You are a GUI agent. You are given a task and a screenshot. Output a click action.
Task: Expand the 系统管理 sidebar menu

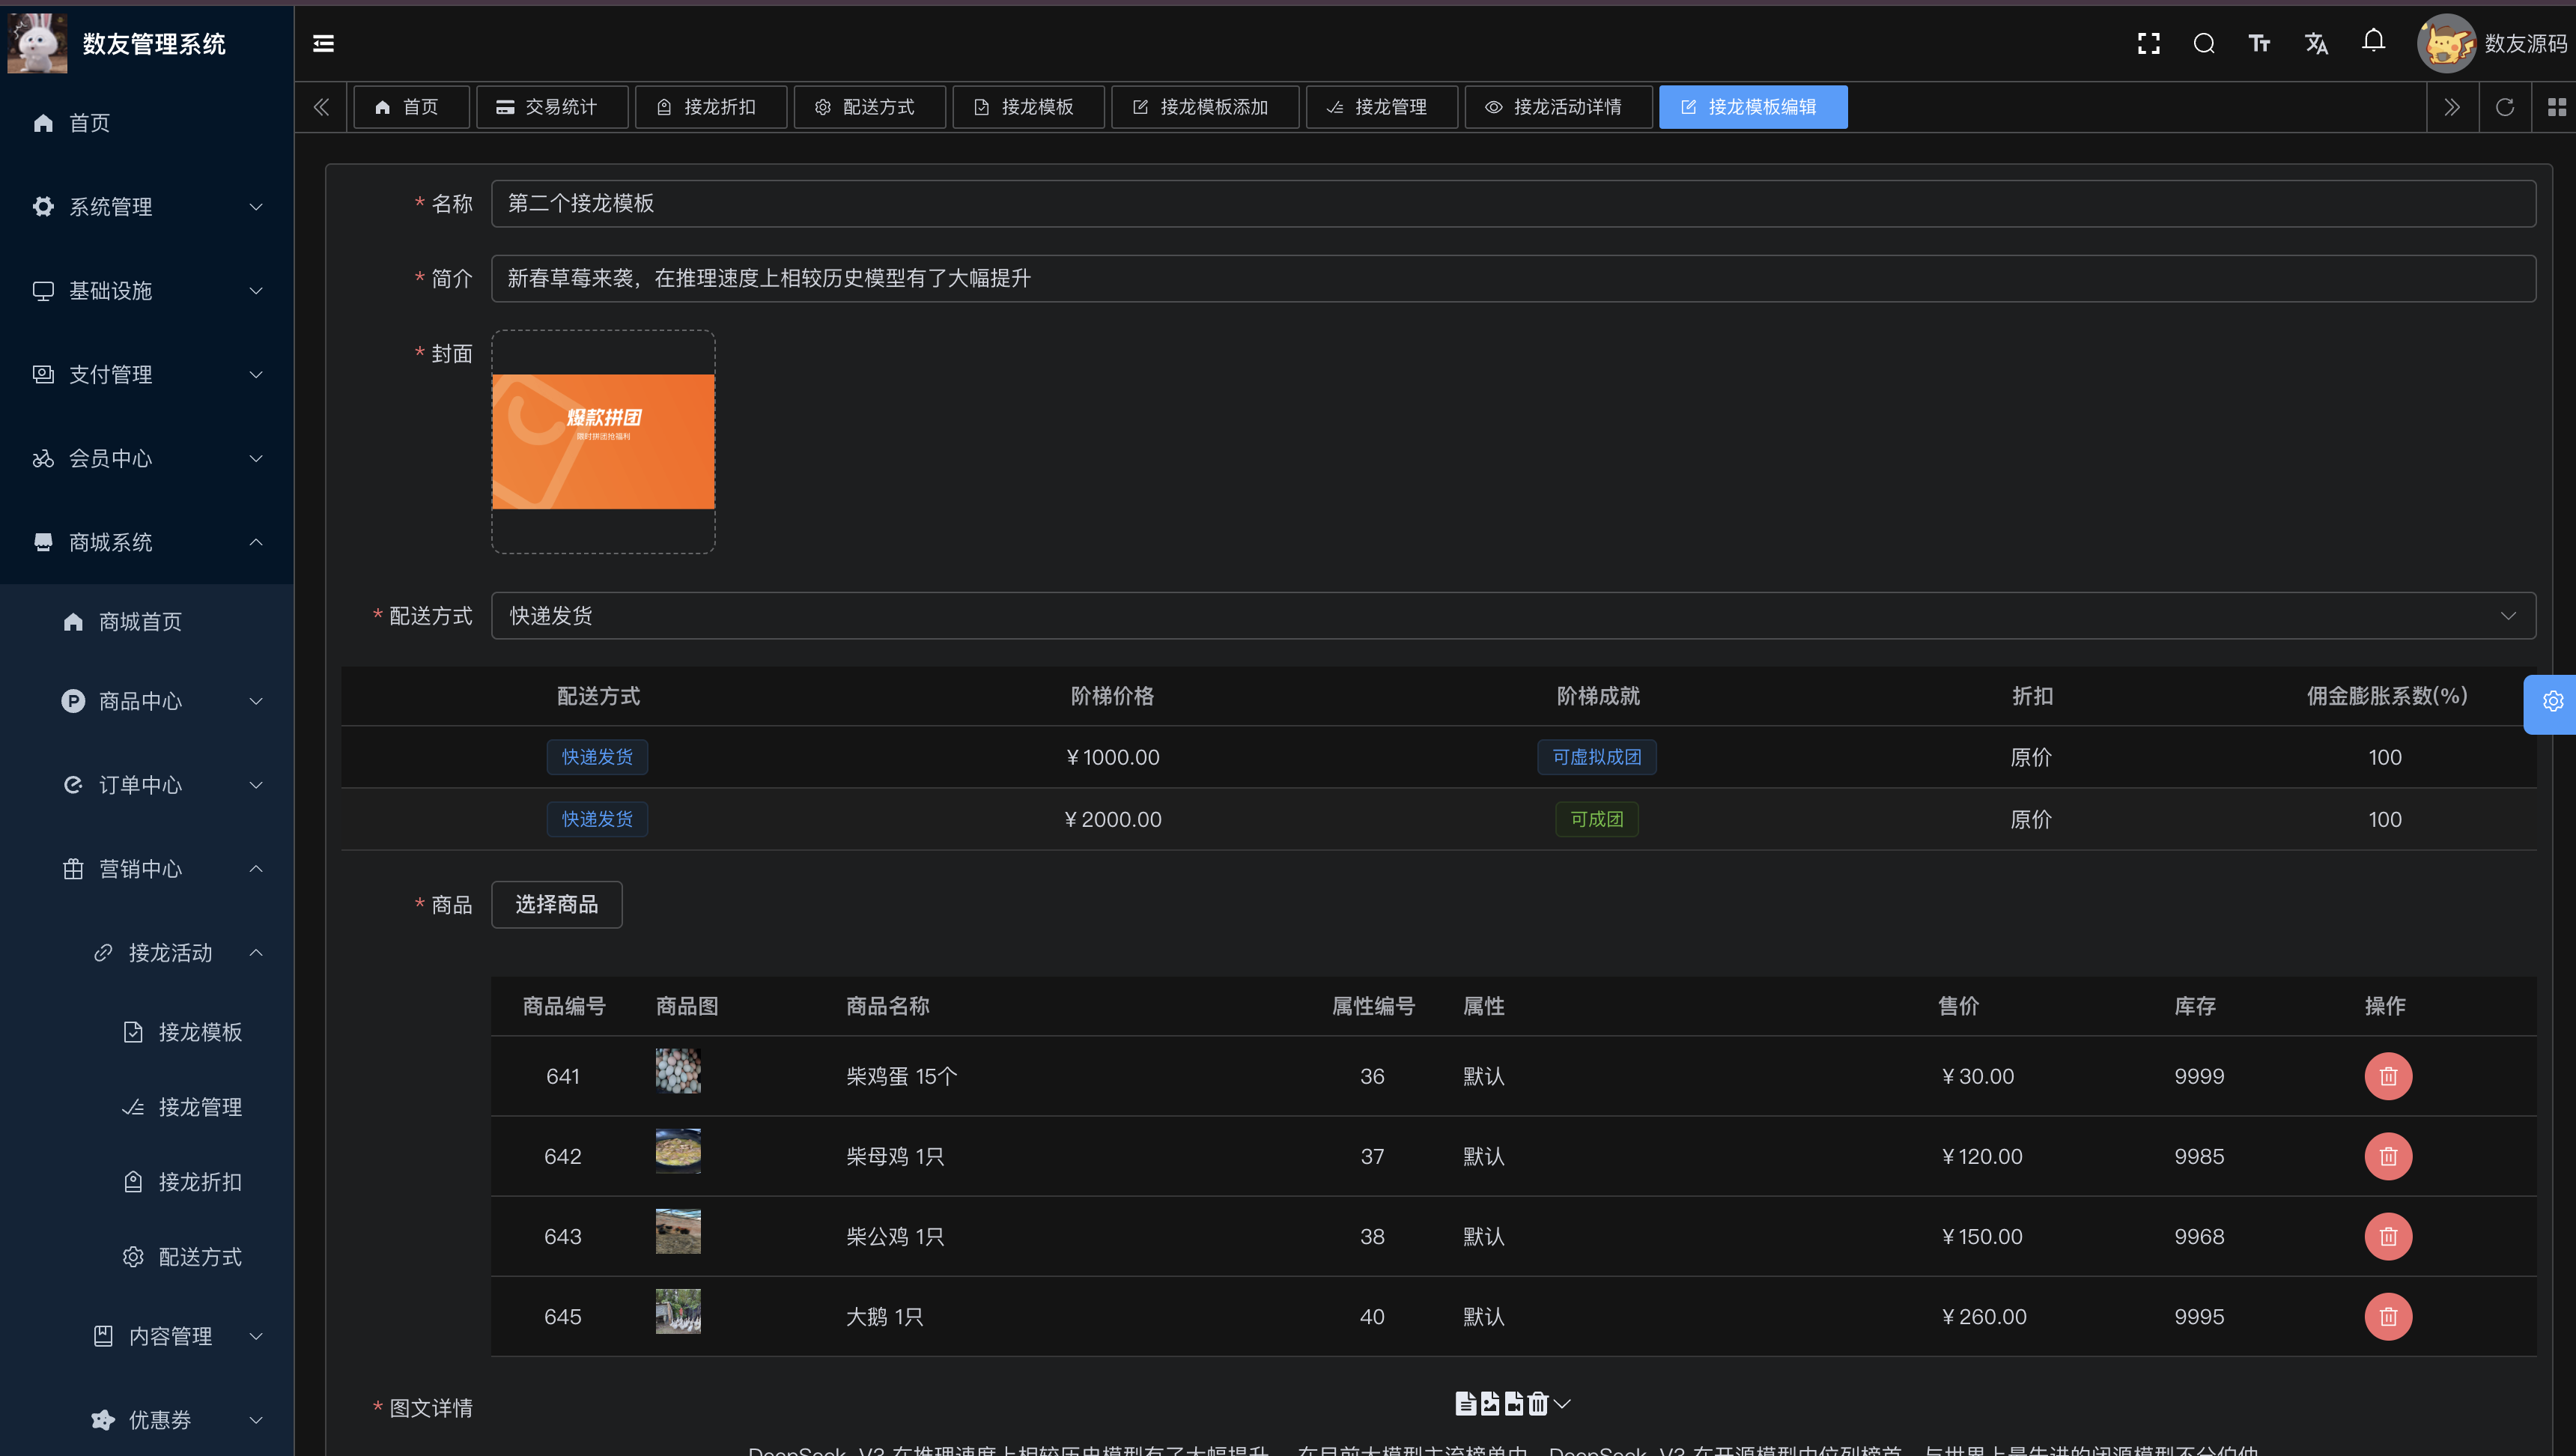pyautogui.click(x=147, y=207)
